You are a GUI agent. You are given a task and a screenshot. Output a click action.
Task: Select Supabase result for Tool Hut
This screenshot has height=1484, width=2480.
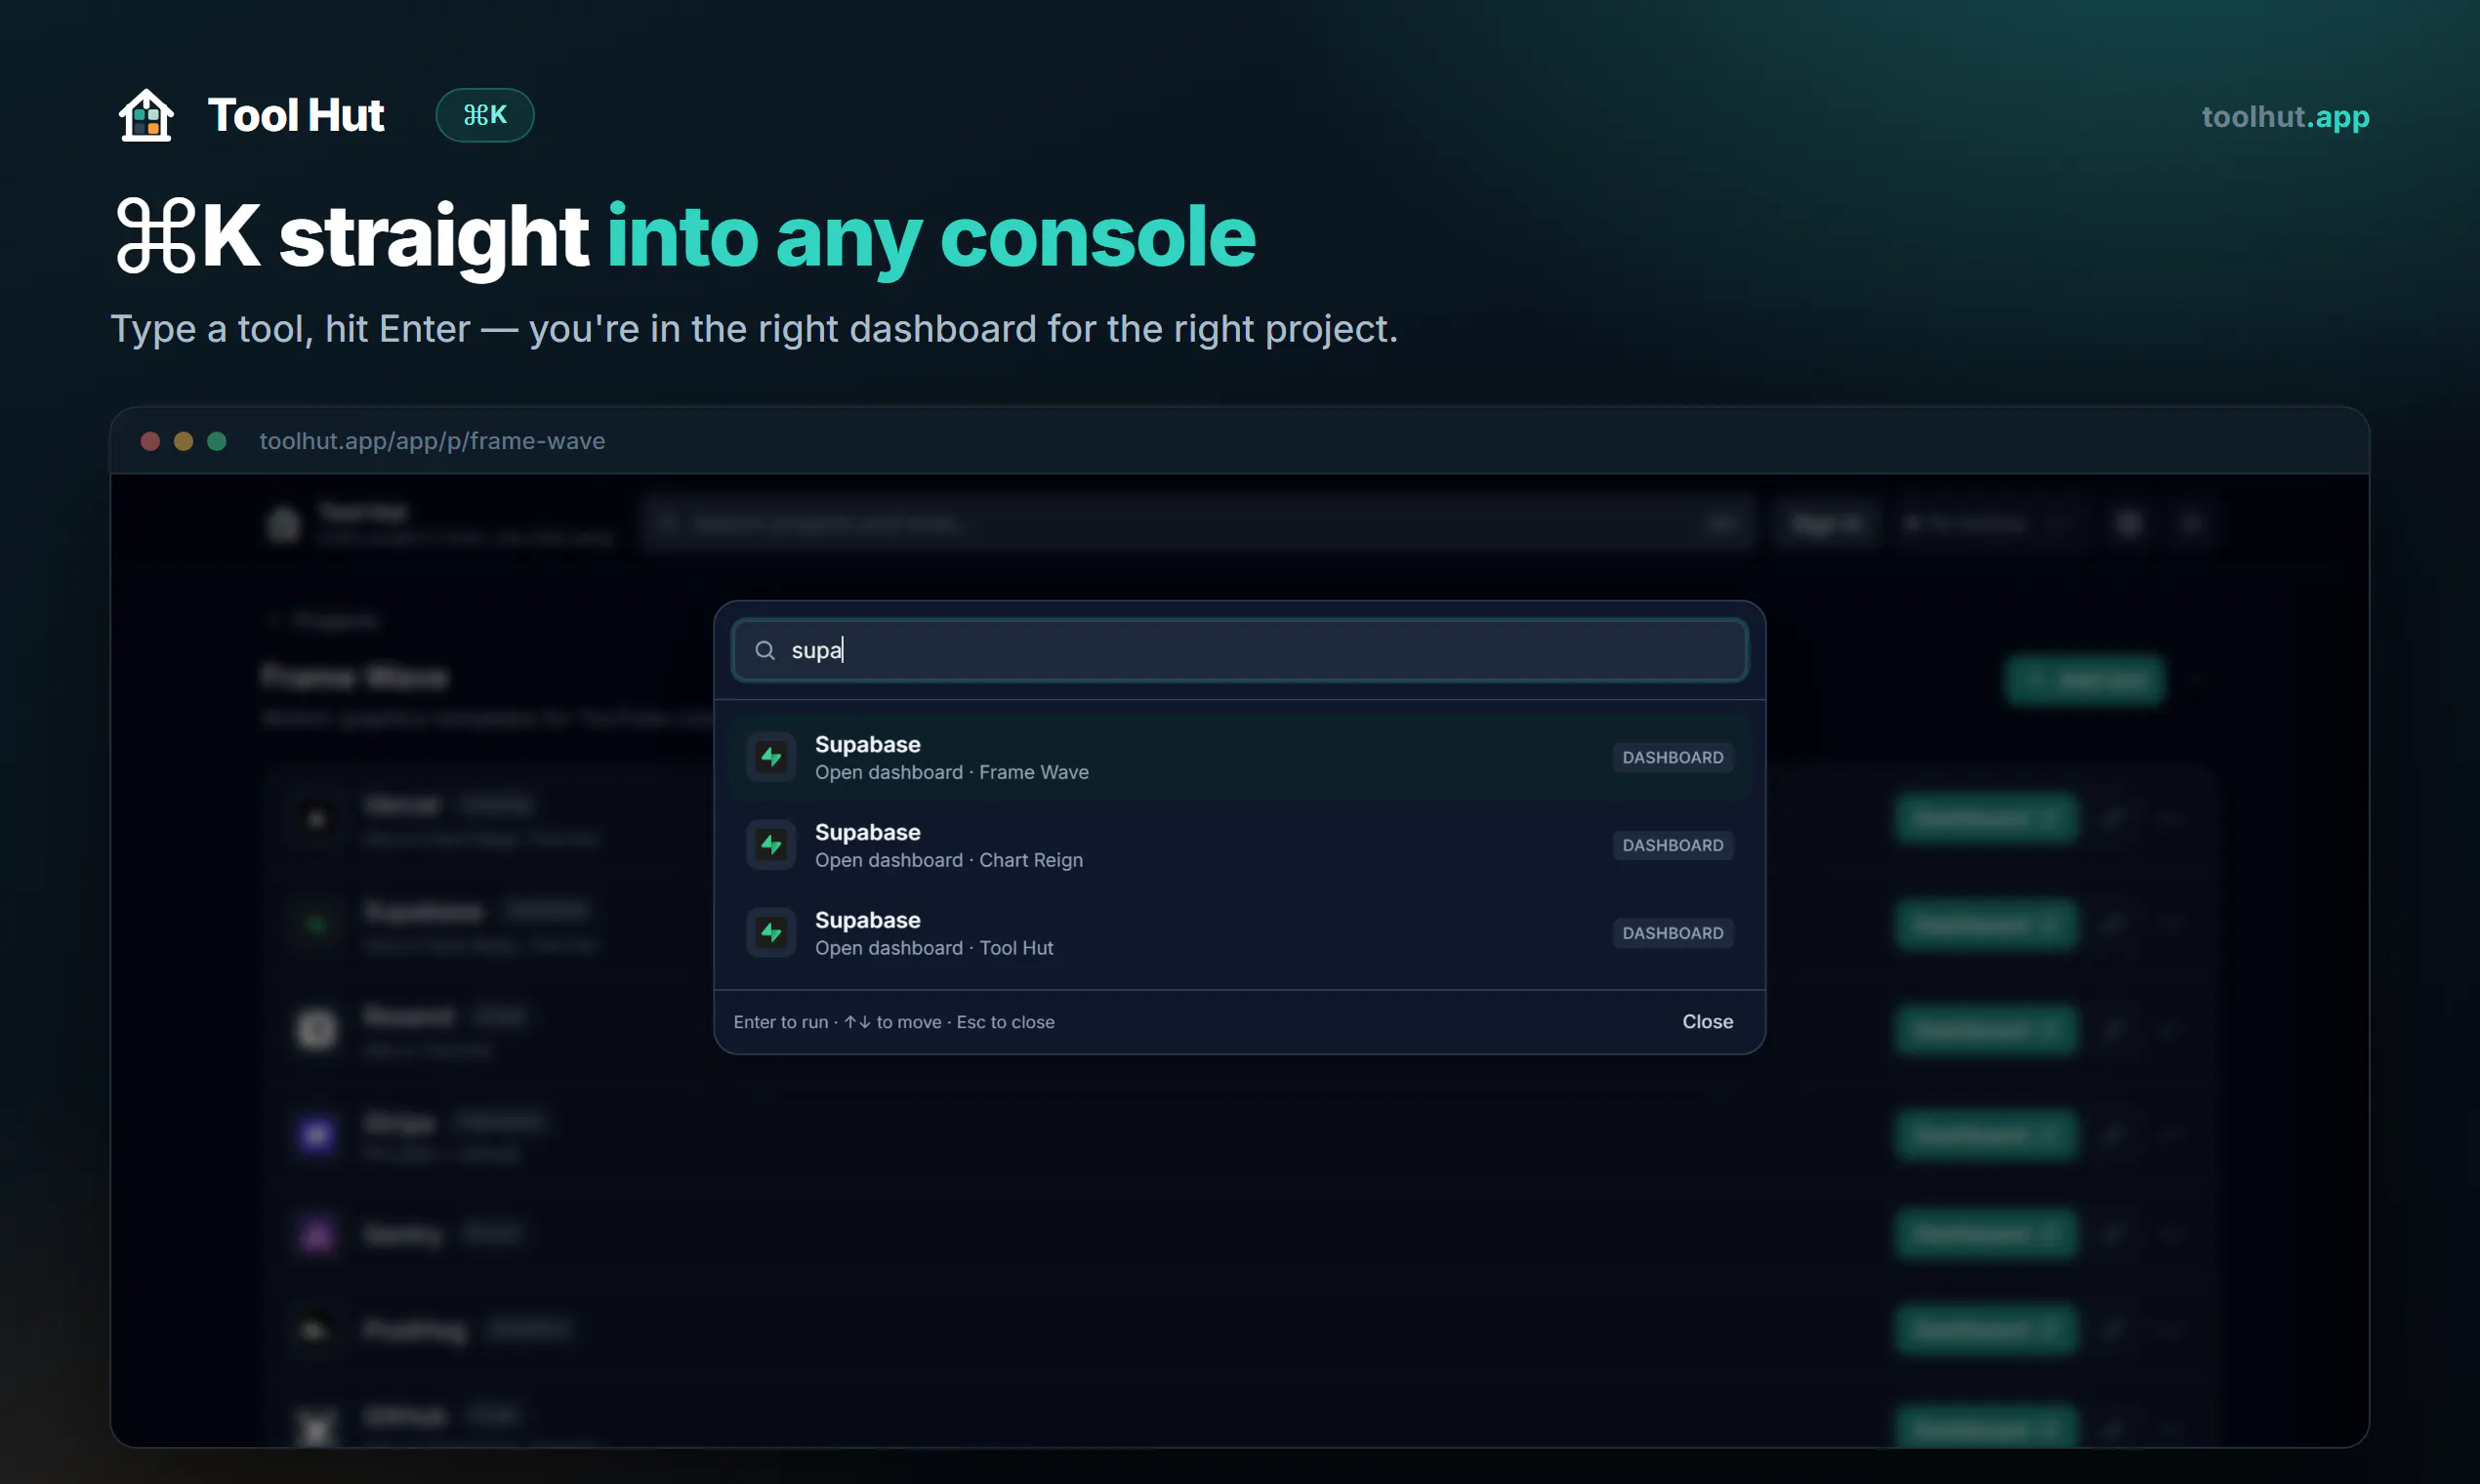[1239, 933]
